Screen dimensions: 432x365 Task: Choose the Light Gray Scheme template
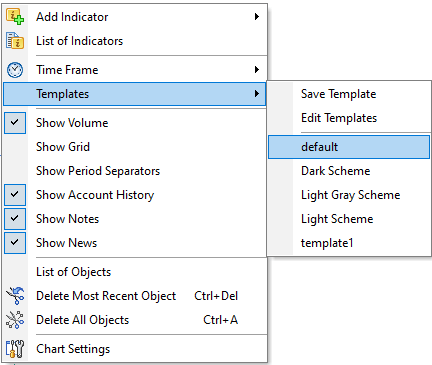tap(349, 195)
